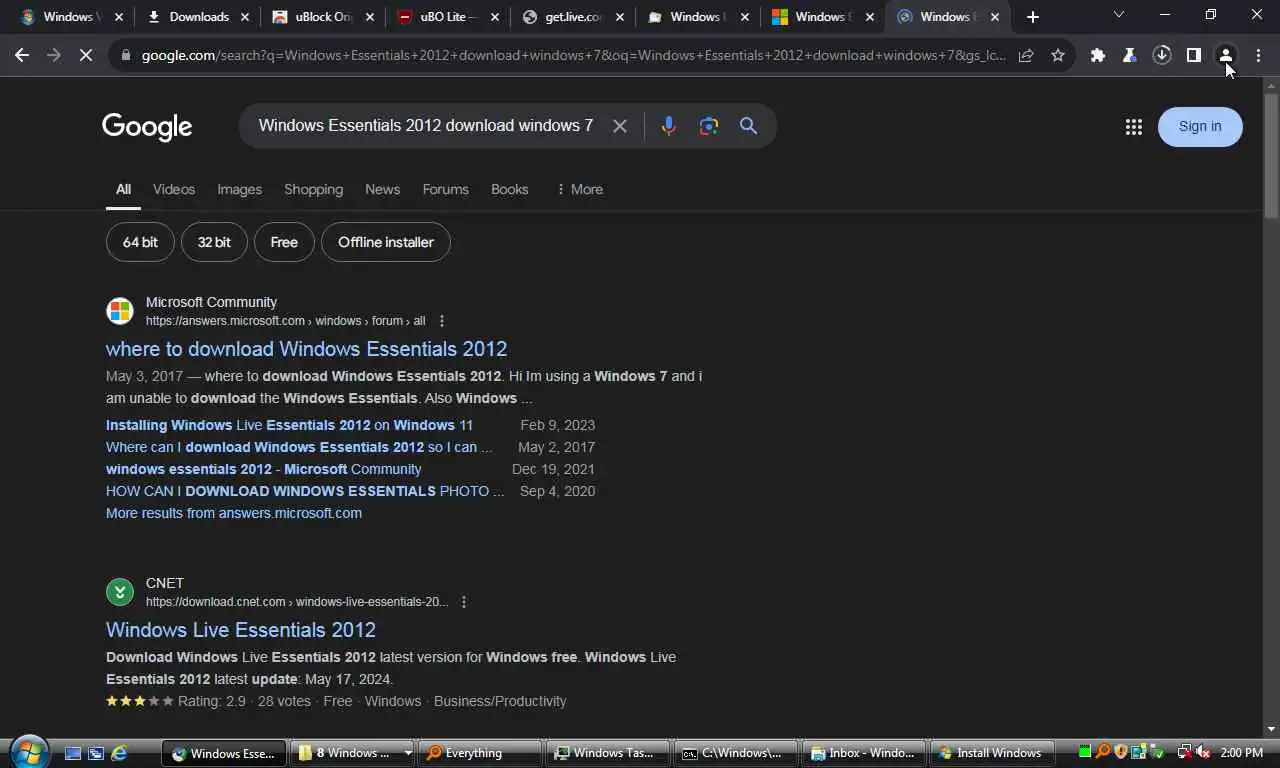The height and width of the screenshot is (768, 1280).
Task: Select the Books search tab
Action: pyautogui.click(x=509, y=189)
